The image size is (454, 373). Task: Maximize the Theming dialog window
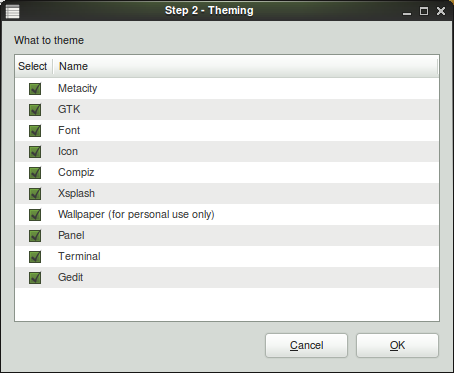pos(424,11)
